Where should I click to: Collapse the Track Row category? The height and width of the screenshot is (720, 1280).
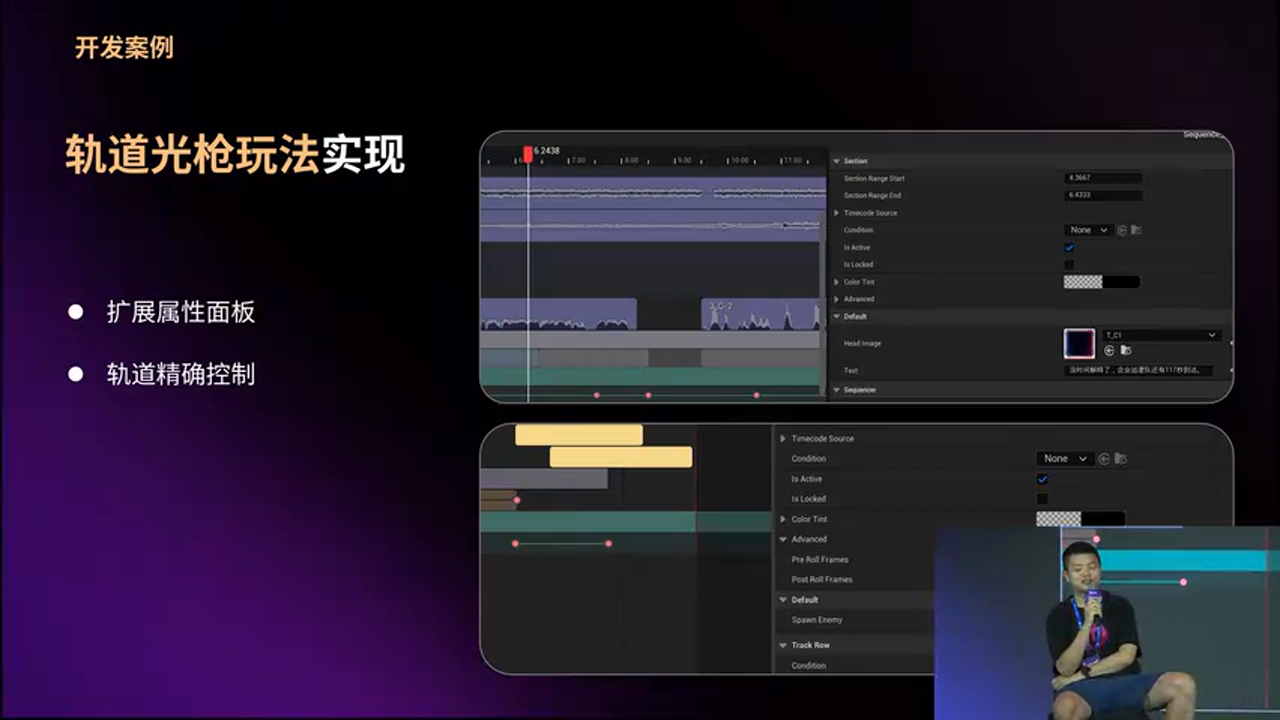[x=784, y=644]
